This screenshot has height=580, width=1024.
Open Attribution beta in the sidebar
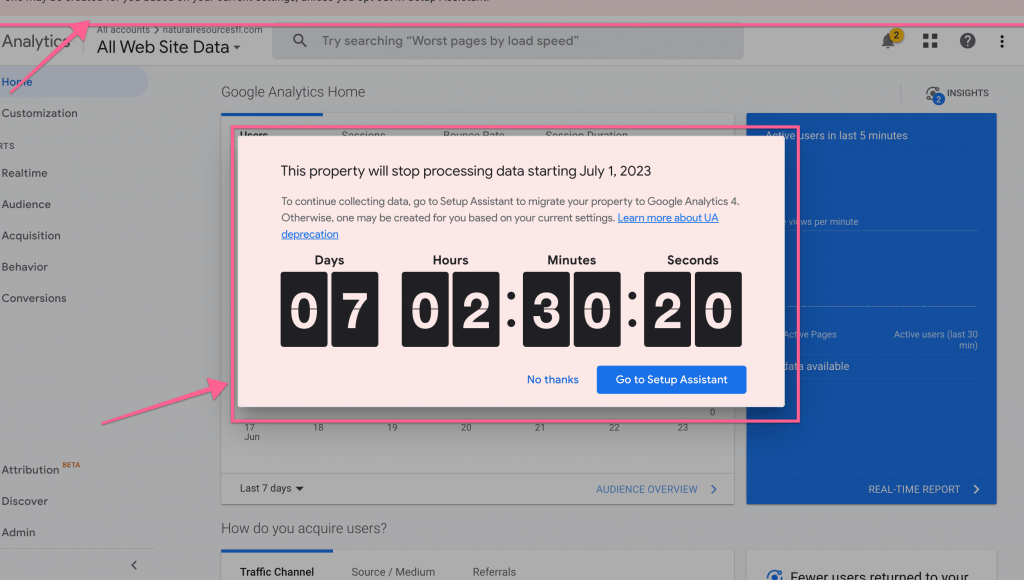tap(40, 469)
